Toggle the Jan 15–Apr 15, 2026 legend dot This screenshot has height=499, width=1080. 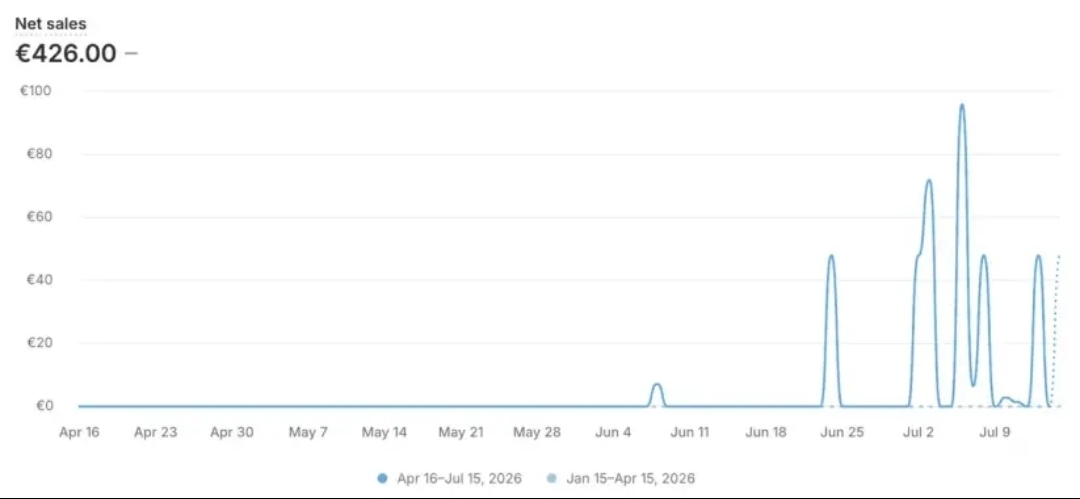[551, 478]
